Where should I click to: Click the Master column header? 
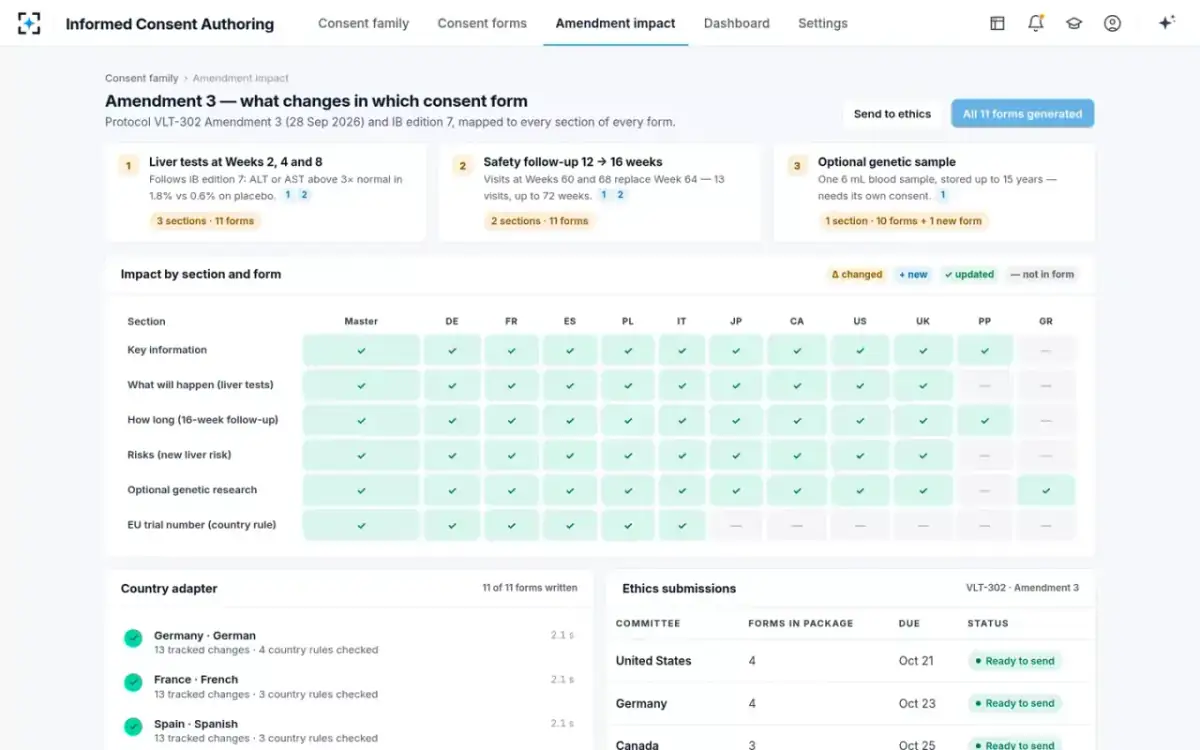(x=361, y=321)
